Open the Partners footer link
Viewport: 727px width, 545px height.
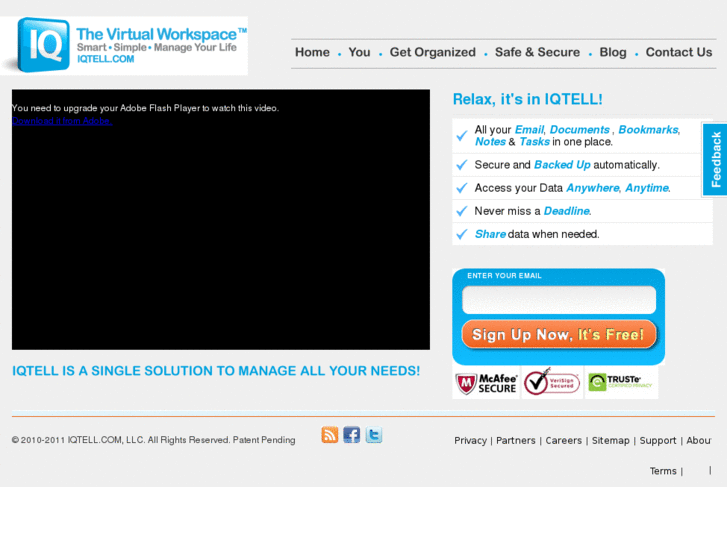pyautogui.click(x=516, y=441)
